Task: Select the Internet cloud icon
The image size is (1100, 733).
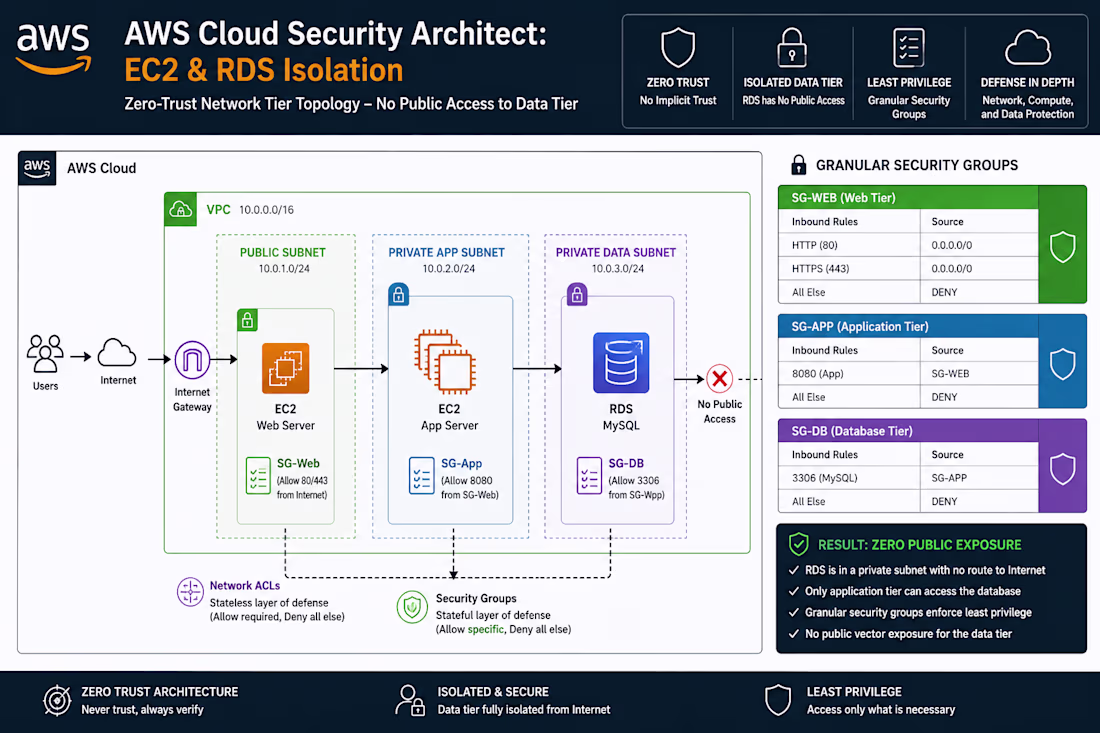Action: click(x=116, y=353)
